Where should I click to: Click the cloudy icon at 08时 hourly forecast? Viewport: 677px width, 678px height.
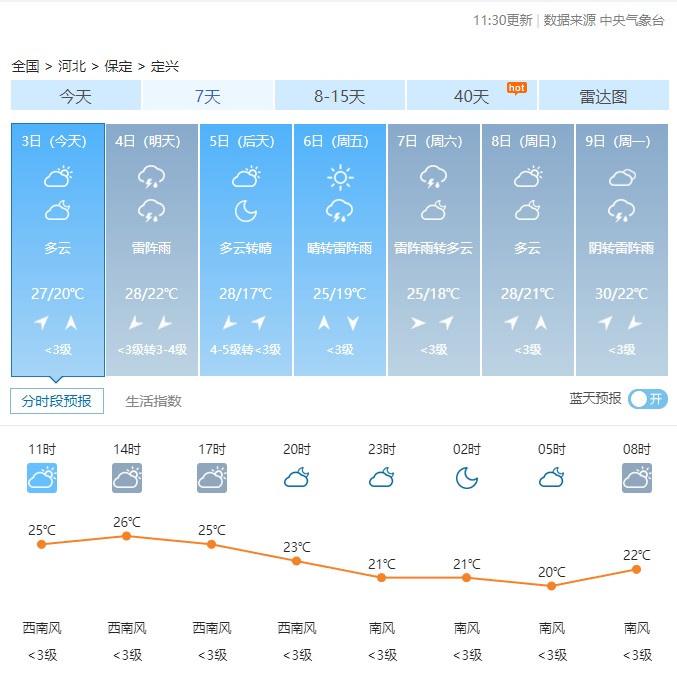coord(637,478)
